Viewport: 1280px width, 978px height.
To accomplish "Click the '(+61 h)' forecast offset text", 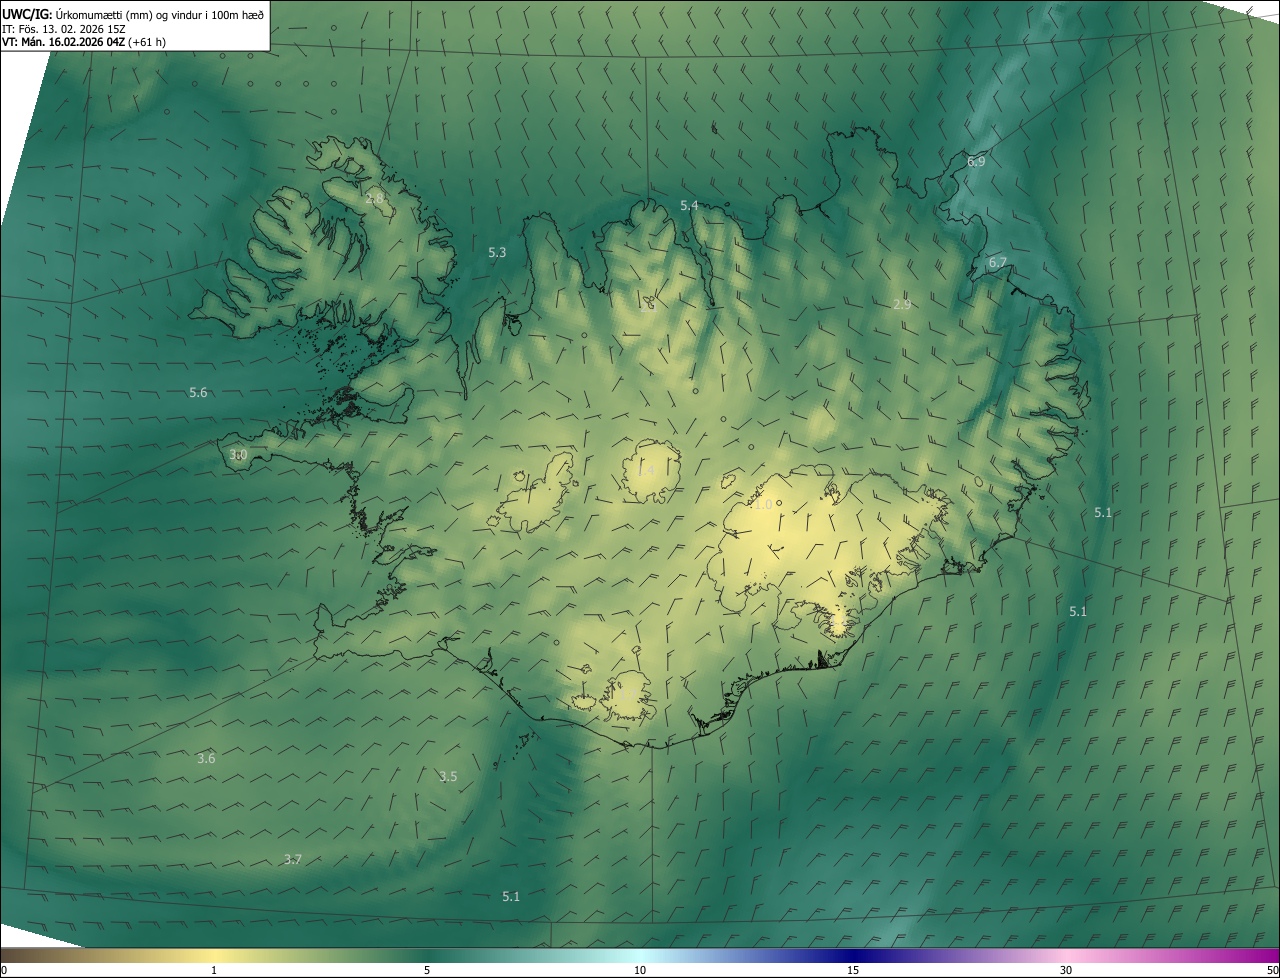I will [147, 42].
